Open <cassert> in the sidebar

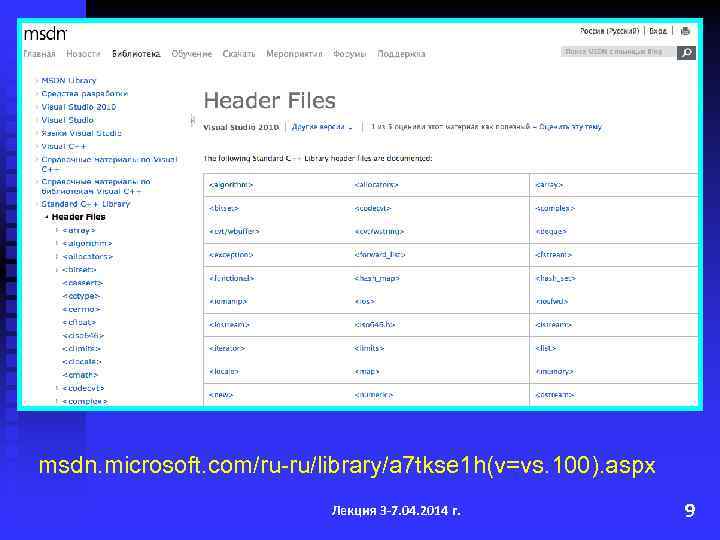click(82, 283)
